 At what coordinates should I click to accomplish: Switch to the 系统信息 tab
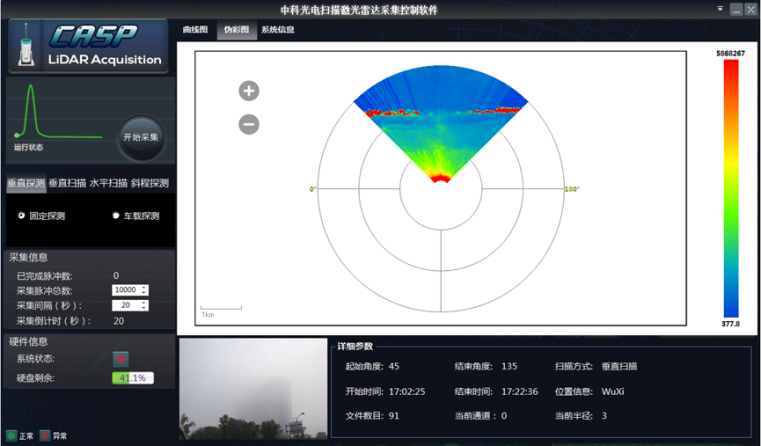tap(277, 30)
